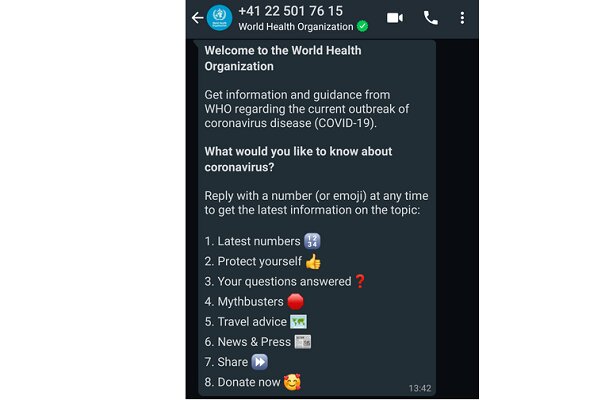The height and width of the screenshot is (400, 601).
Task: Click the 1234 numbers emoji
Action: [312, 241]
